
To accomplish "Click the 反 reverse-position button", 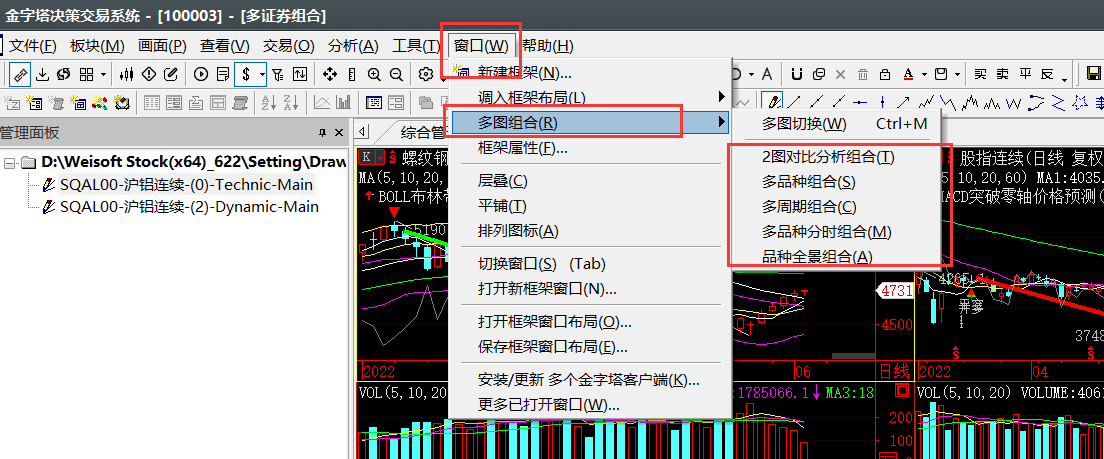I will tap(1047, 74).
